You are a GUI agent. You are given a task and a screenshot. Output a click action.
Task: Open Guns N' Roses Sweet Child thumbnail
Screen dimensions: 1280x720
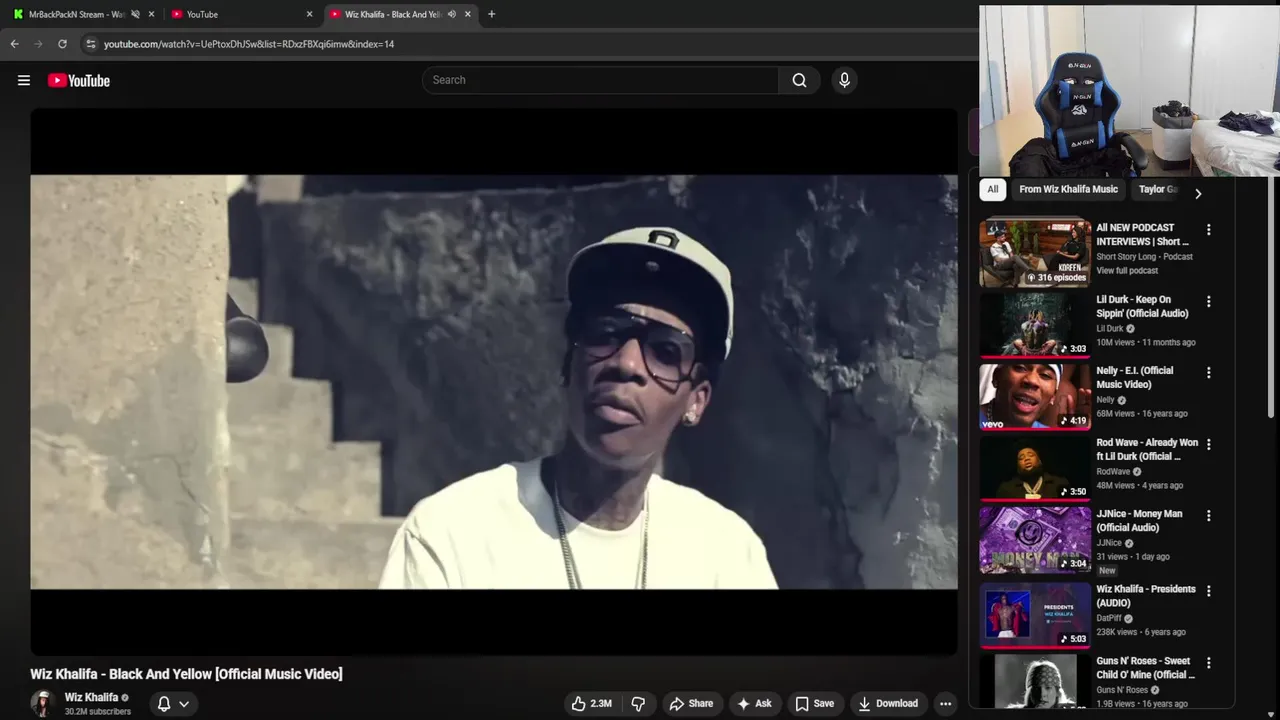[x=1035, y=681]
